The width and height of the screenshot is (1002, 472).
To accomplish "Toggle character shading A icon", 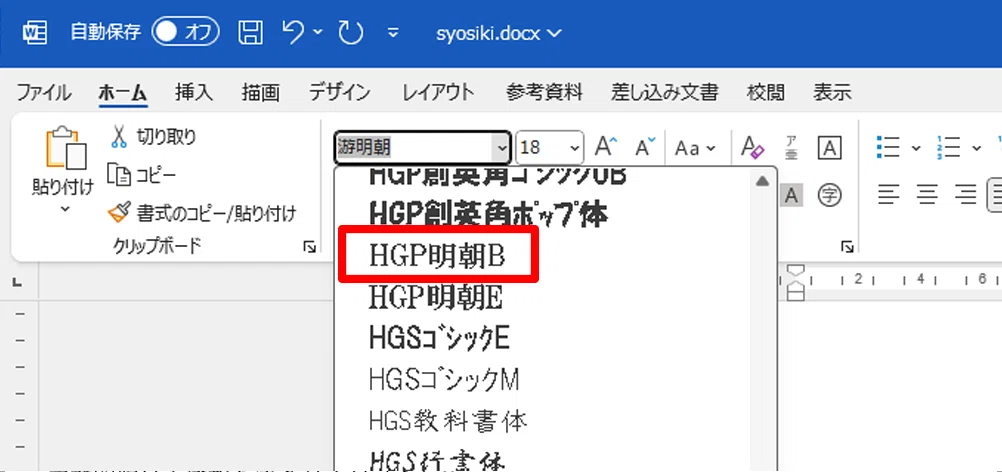I will pyautogui.click(x=791, y=195).
